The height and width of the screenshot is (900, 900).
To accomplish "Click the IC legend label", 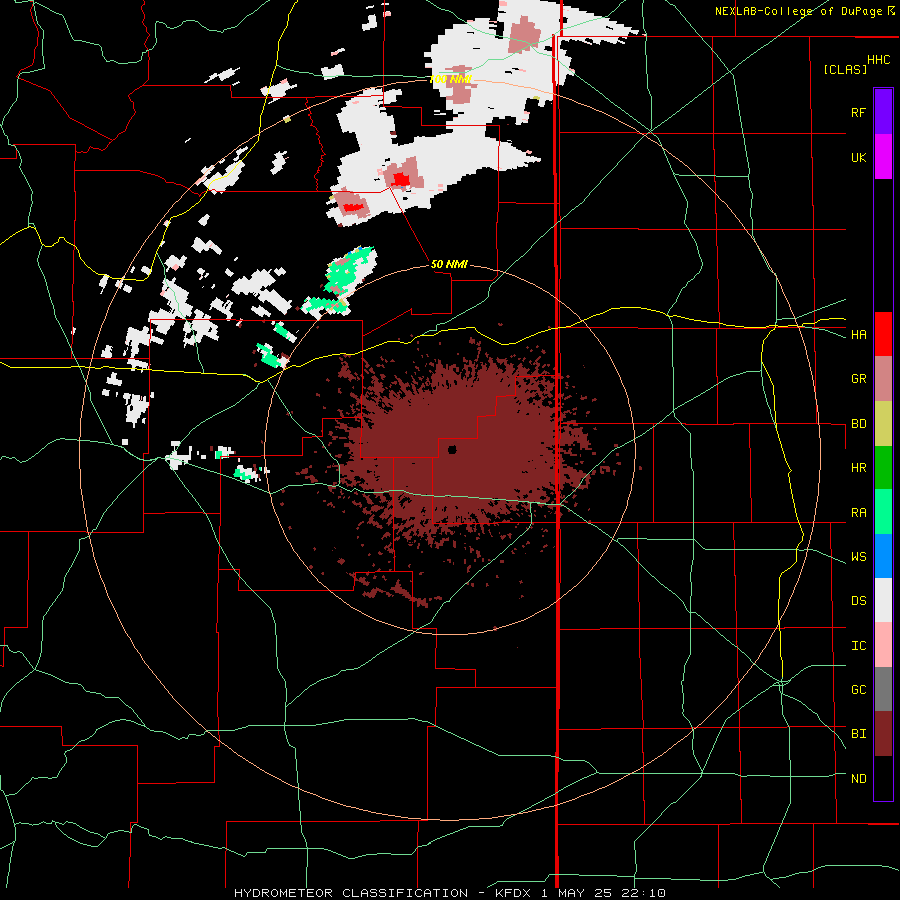I will pos(858,646).
